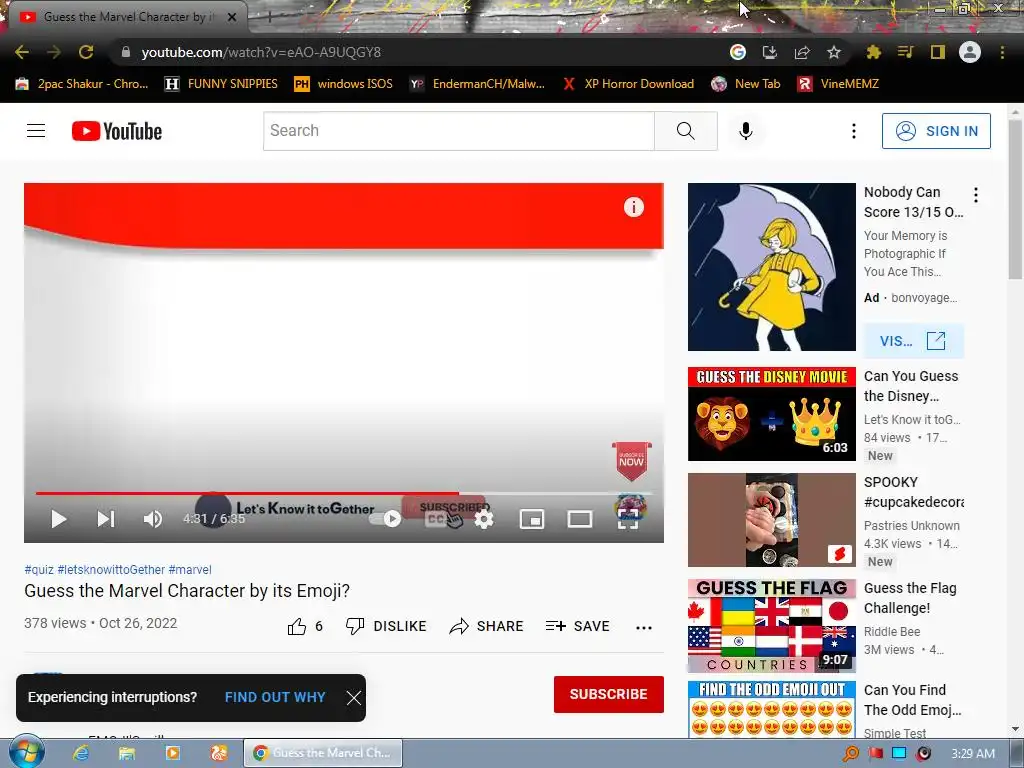
Task: Open the FUNNY SNIPPIES bookmark
Action: [x=221, y=84]
